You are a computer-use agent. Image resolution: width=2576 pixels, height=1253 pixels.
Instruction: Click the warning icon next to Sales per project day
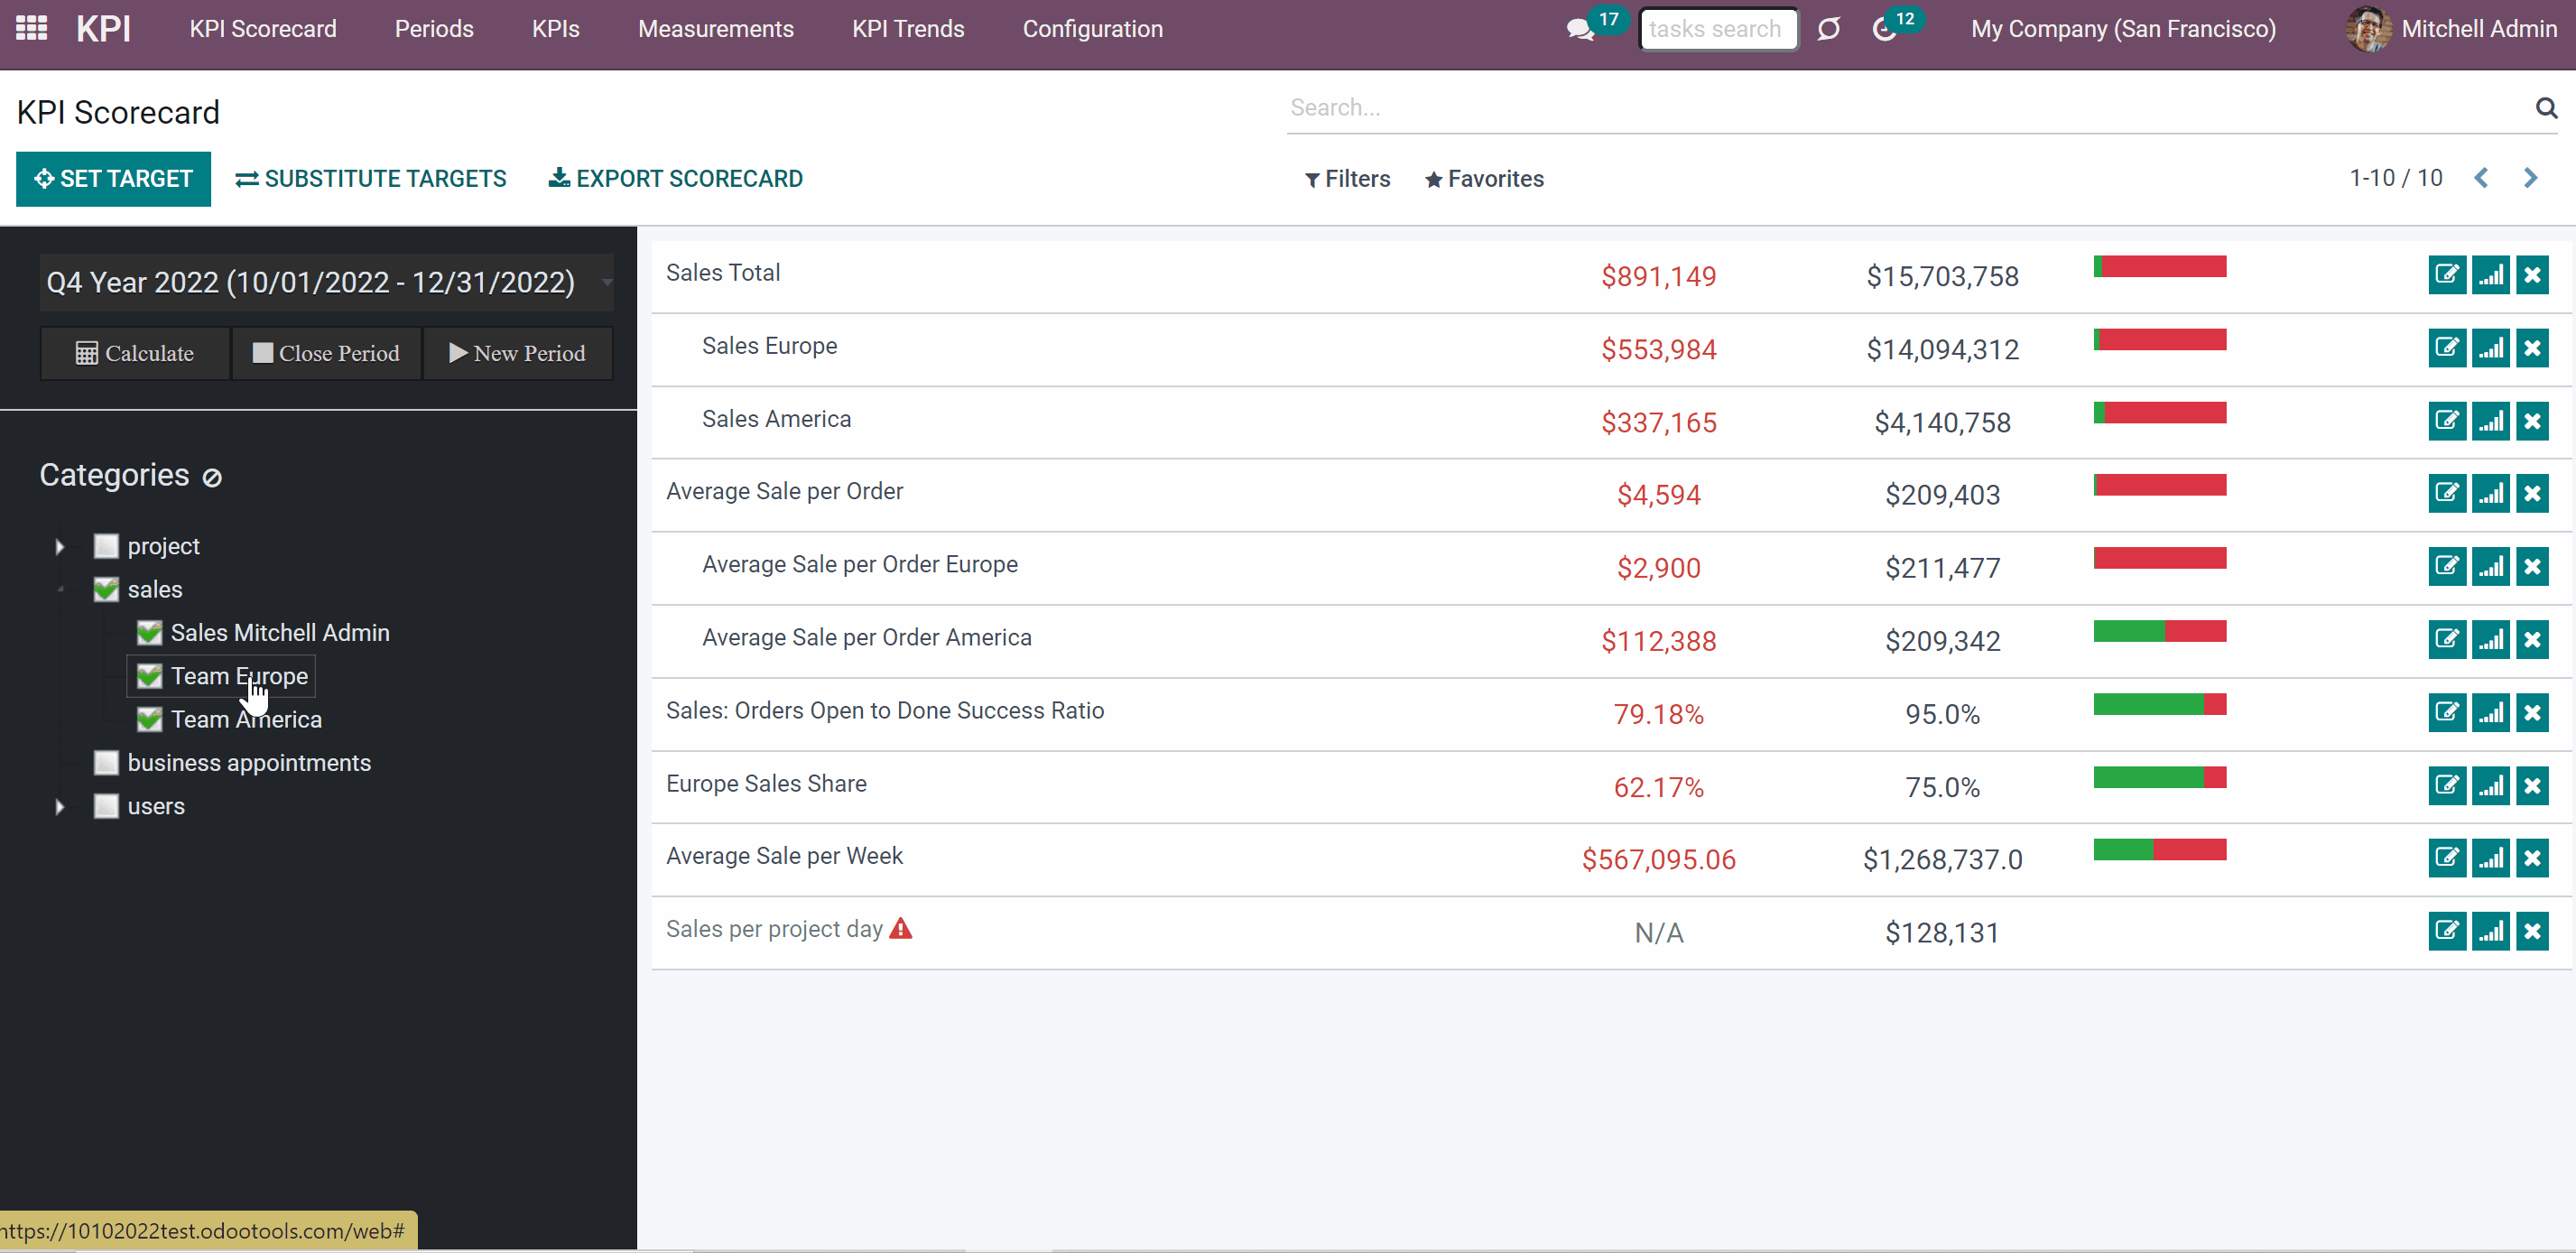[x=901, y=928]
